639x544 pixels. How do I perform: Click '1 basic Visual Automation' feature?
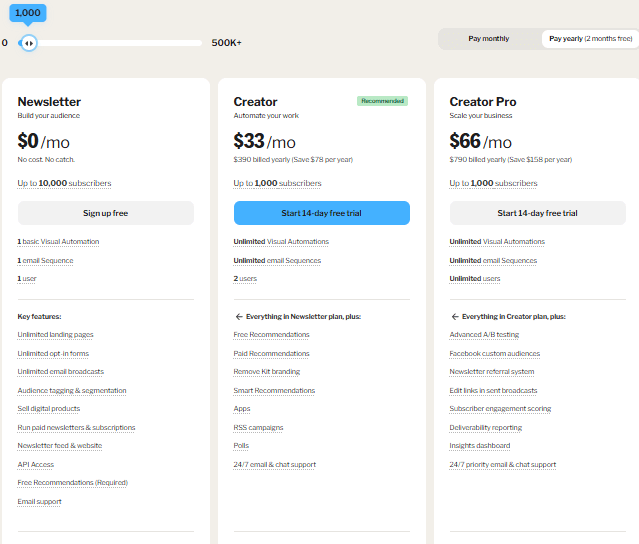pyautogui.click(x=58, y=242)
